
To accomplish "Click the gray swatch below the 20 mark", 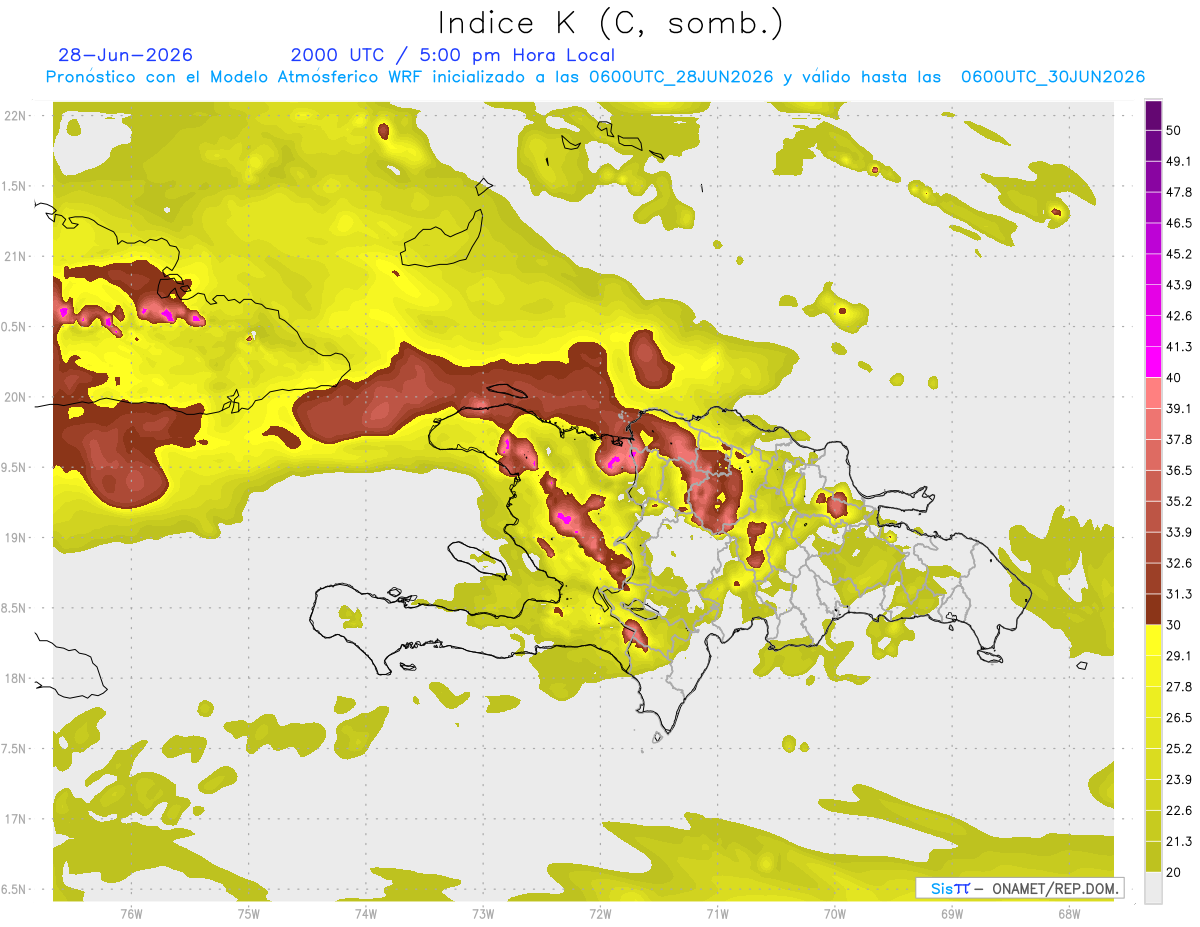I will 1153,887.
